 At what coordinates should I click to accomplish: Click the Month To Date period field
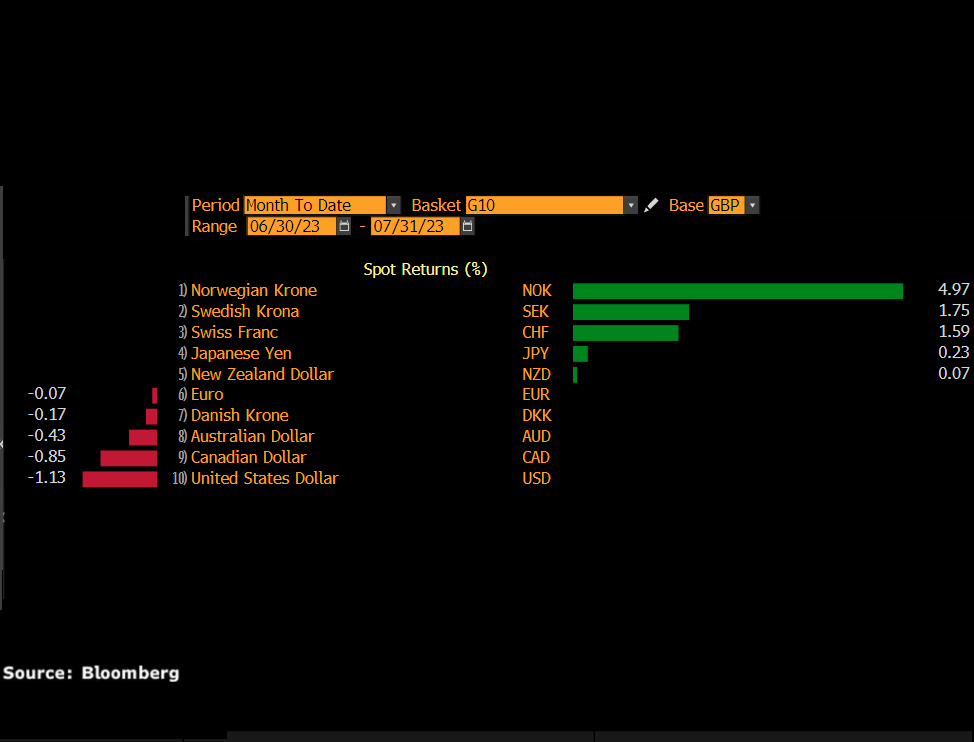(x=314, y=205)
